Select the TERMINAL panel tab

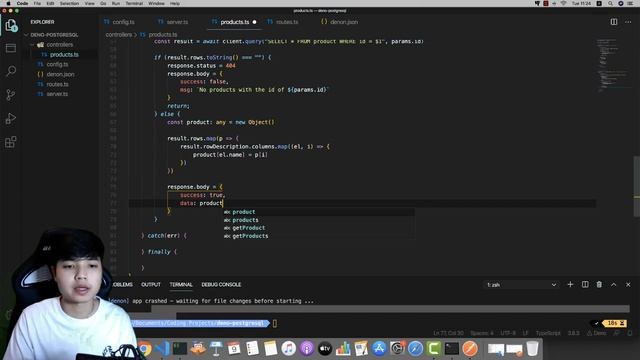click(181, 284)
